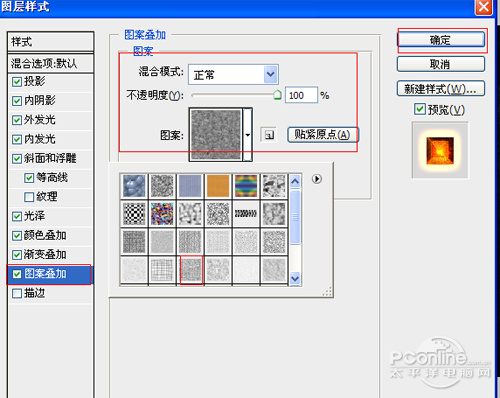The image size is (500, 398).
Task: Click the pattern list scroll down arrow
Action: 295,278
